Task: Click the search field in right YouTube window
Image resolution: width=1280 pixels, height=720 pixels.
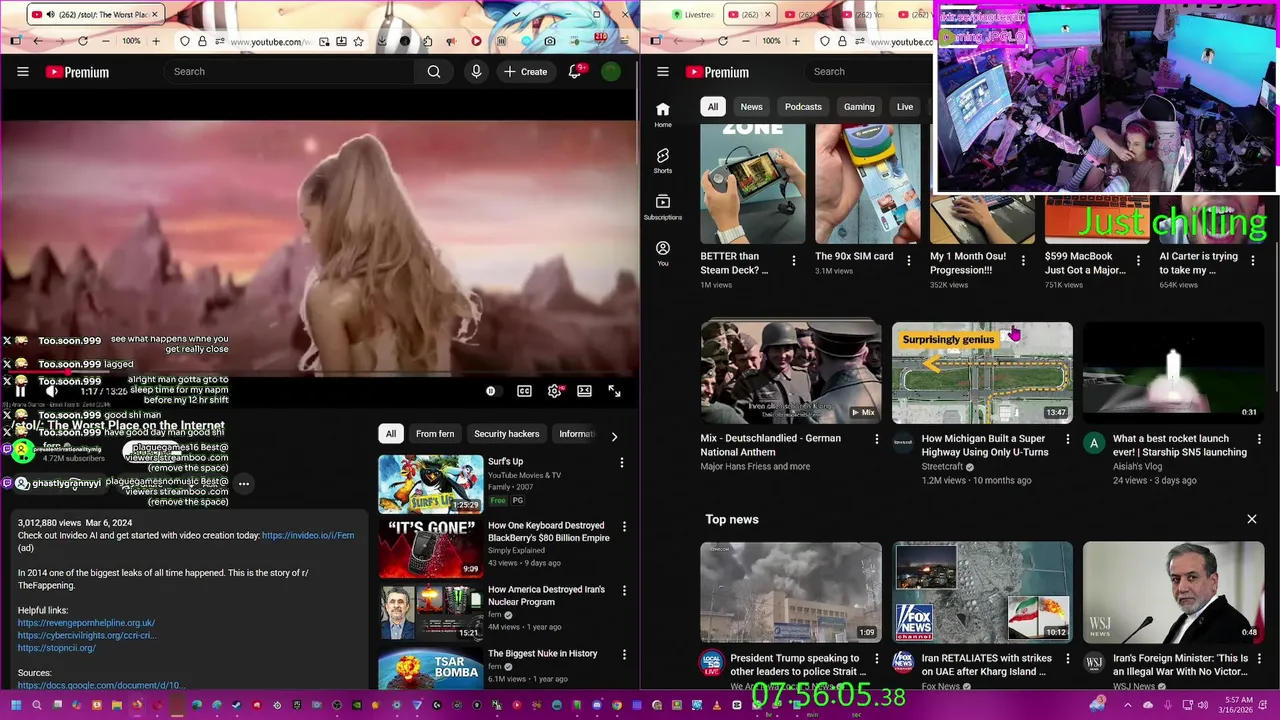Action: (x=870, y=72)
